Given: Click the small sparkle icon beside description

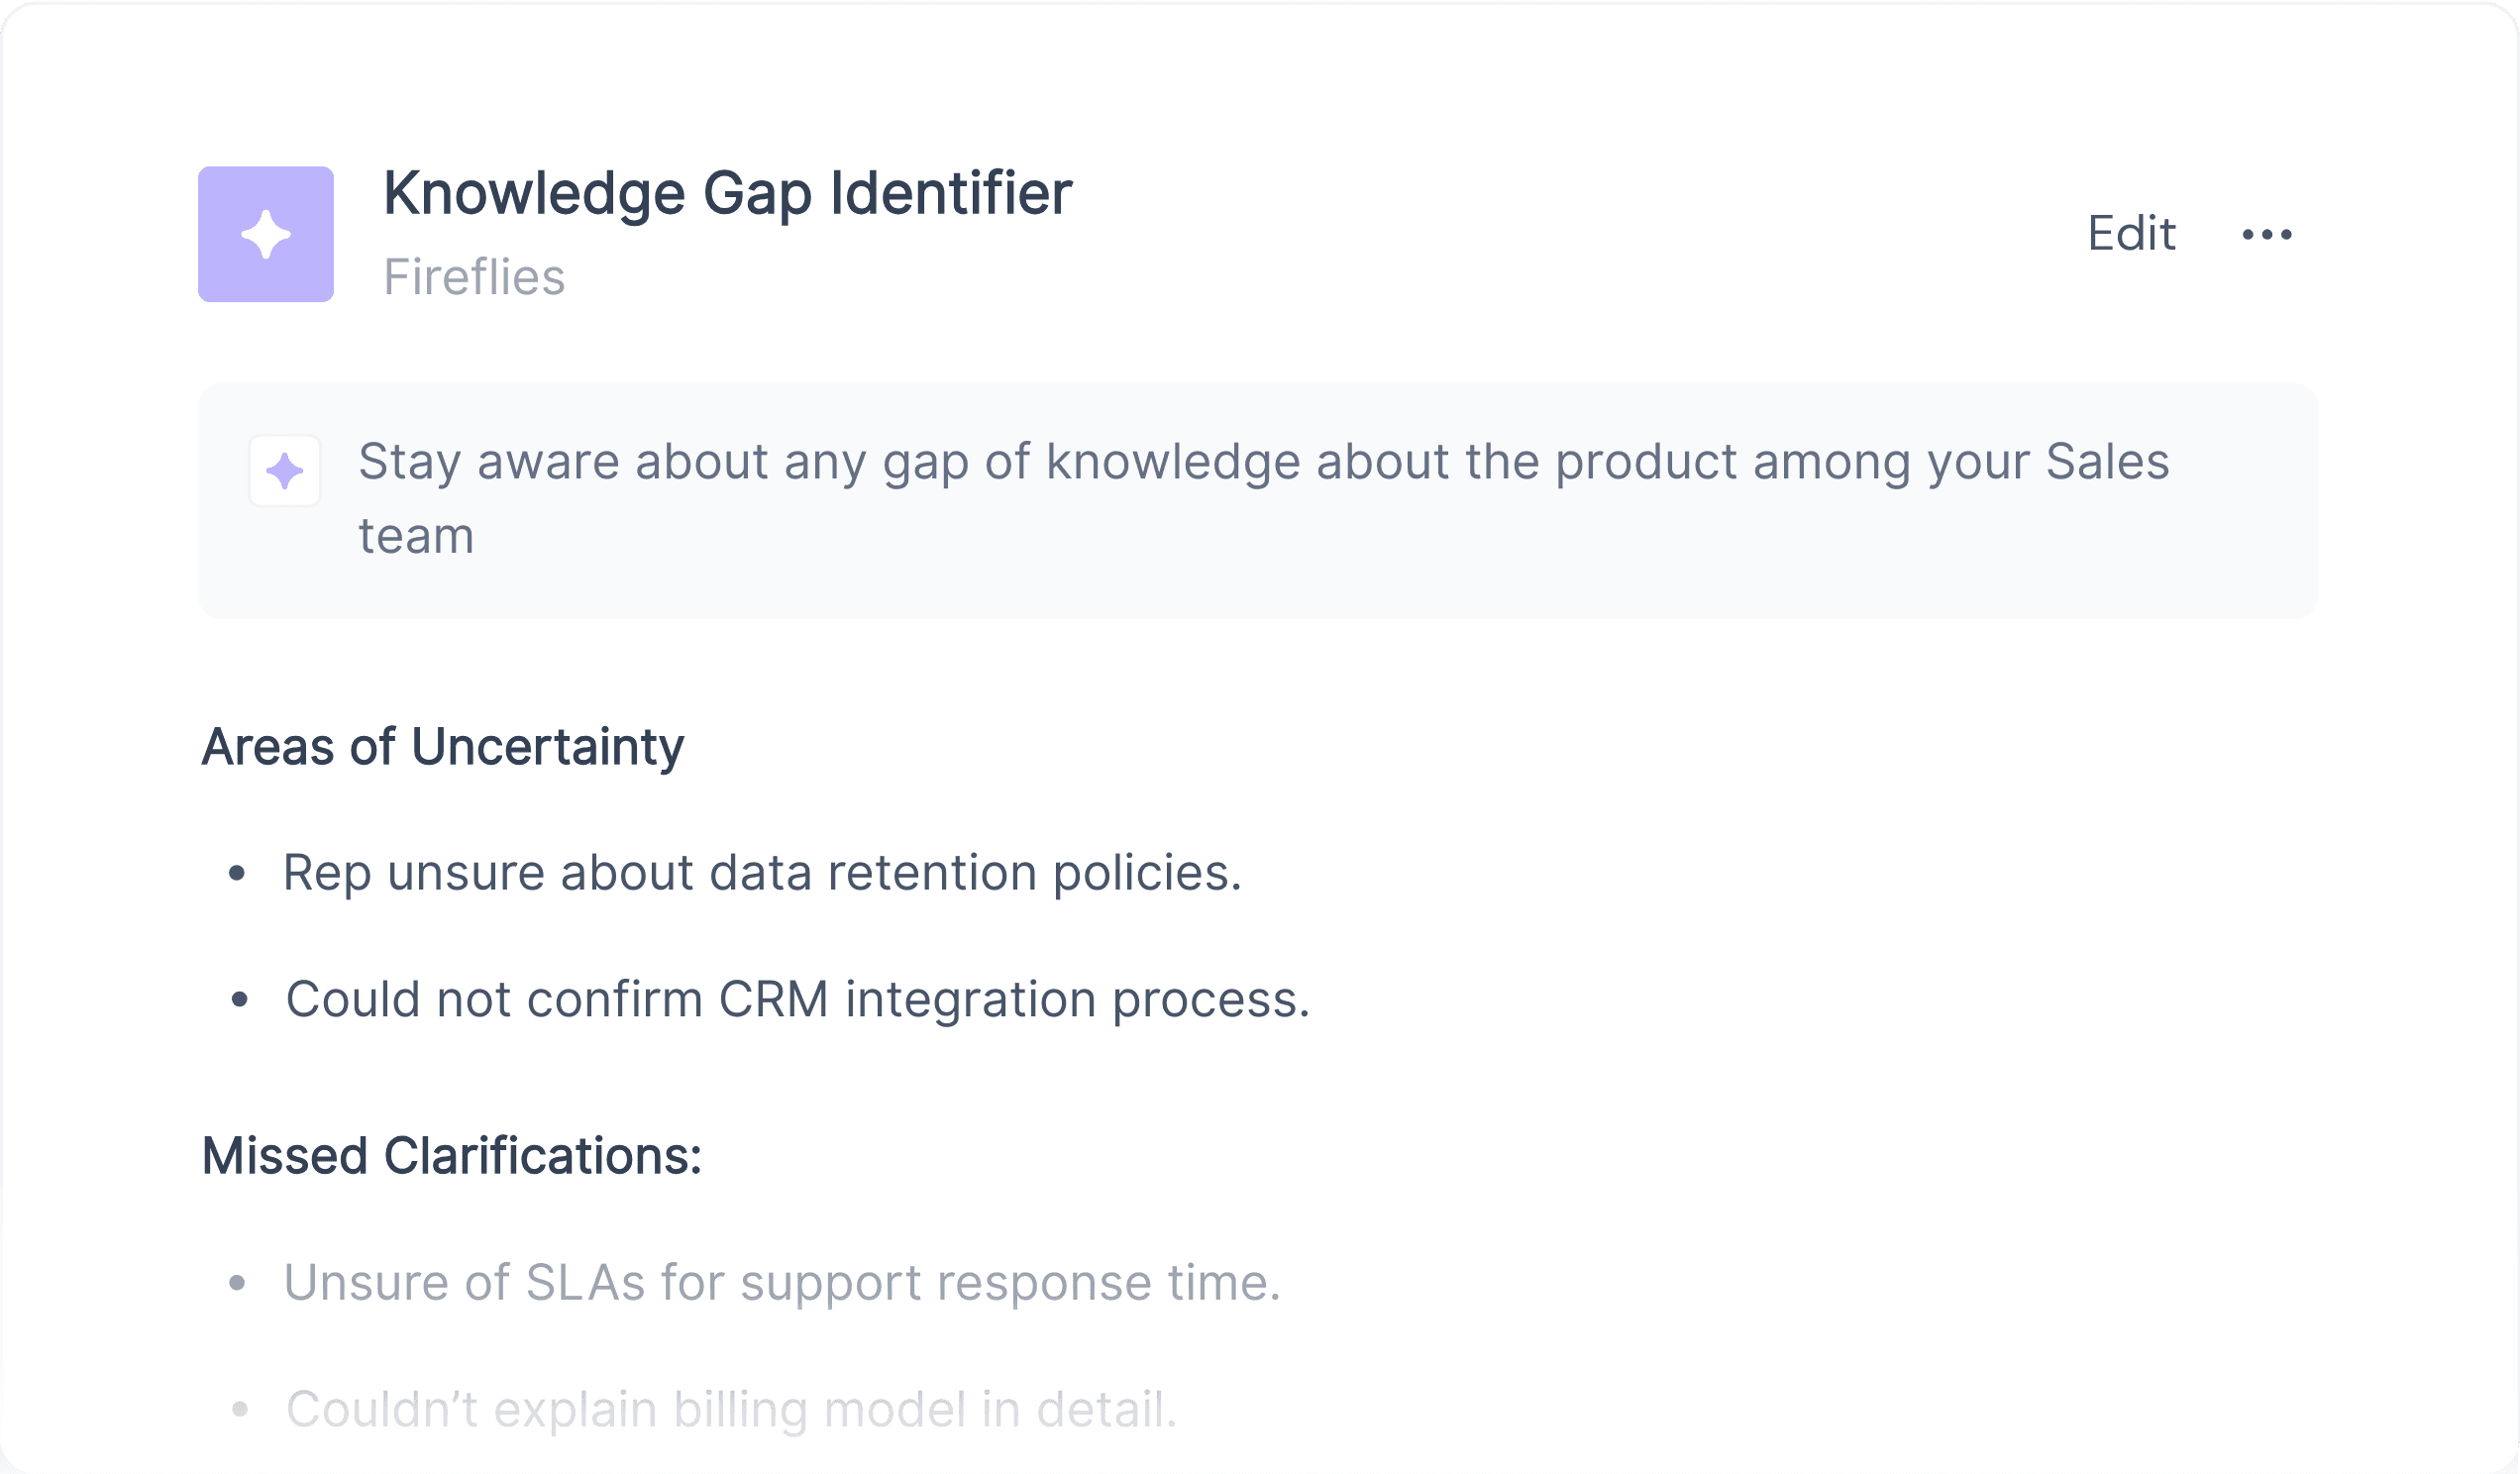Looking at the screenshot, I should tap(285, 471).
